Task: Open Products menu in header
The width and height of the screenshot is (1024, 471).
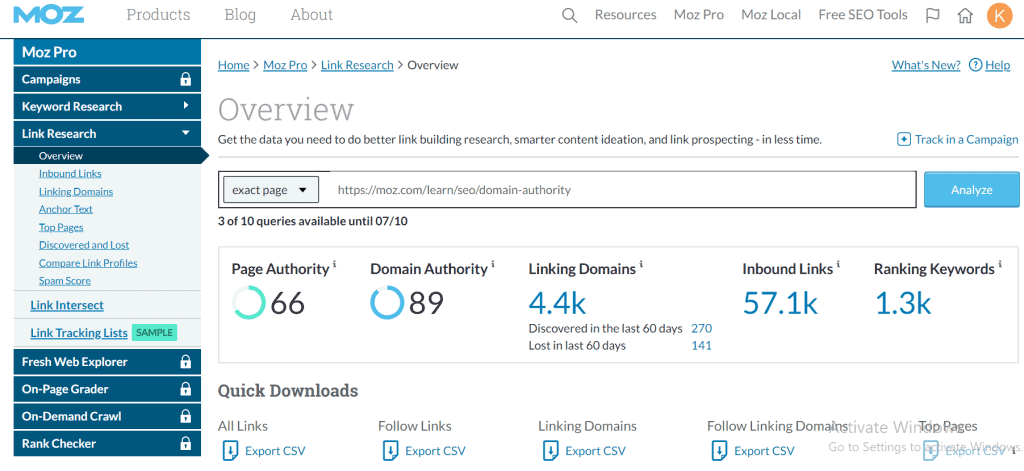Action: (159, 14)
